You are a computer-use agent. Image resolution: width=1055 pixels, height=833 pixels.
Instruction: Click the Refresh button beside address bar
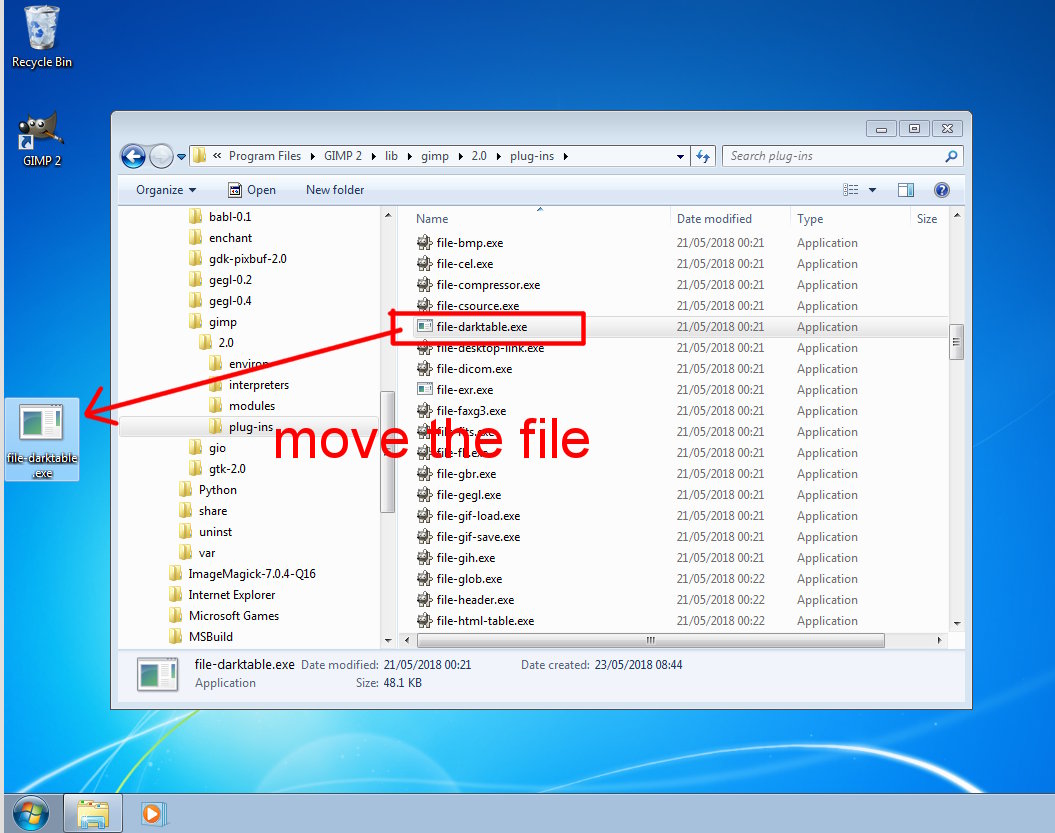pos(703,156)
